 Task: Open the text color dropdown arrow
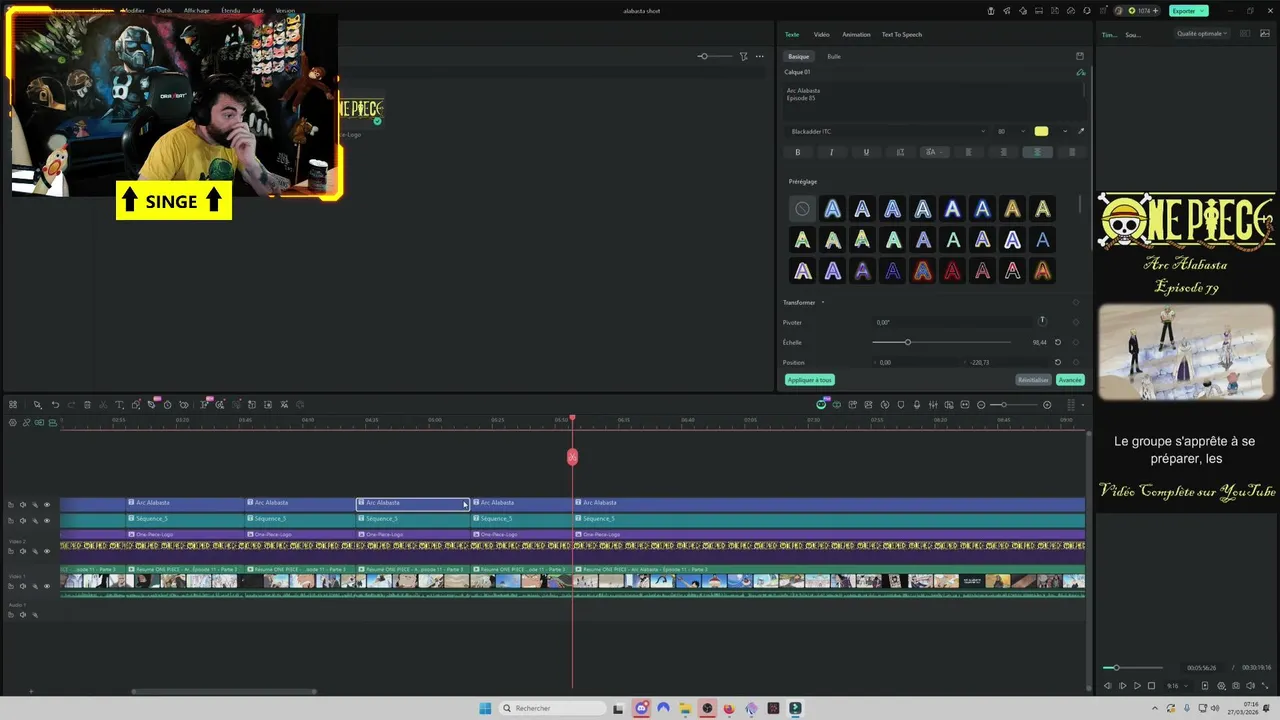1065,131
